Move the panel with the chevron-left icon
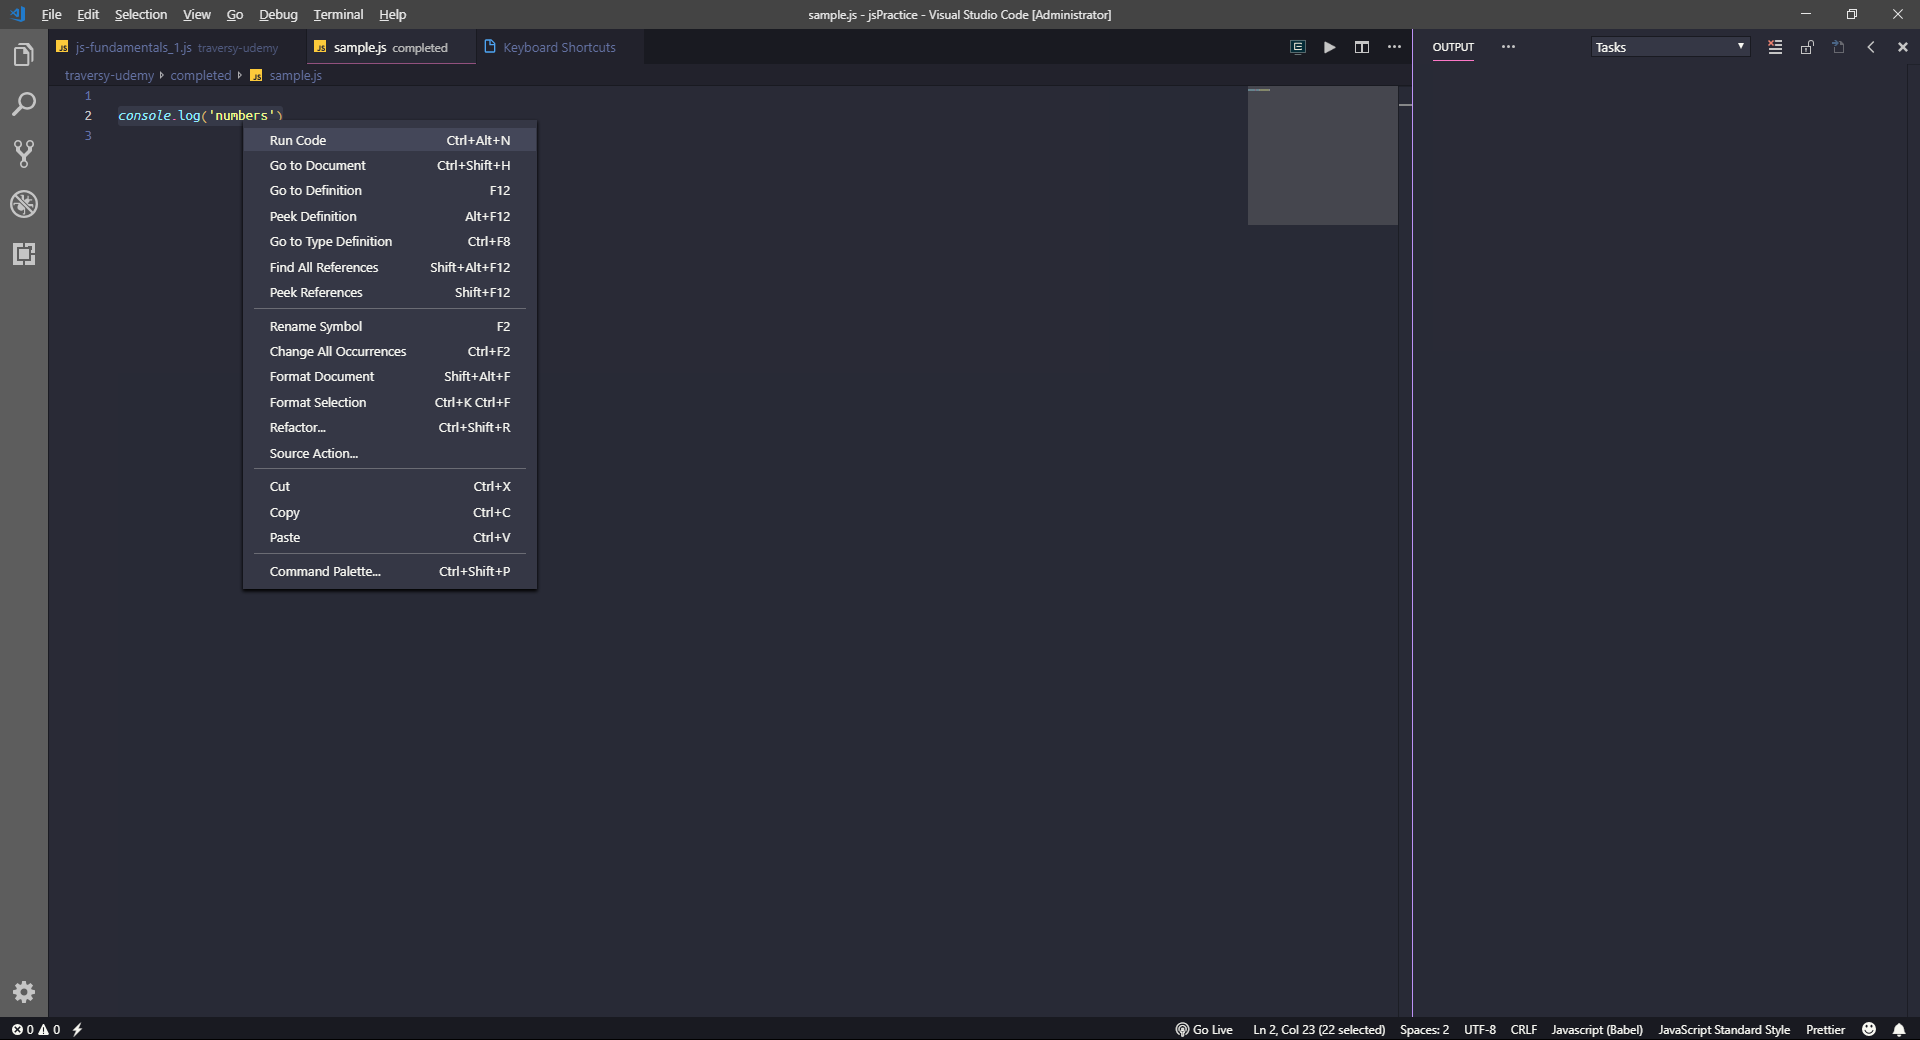The image size is (1920, 1040). (x=1871, y=47)
